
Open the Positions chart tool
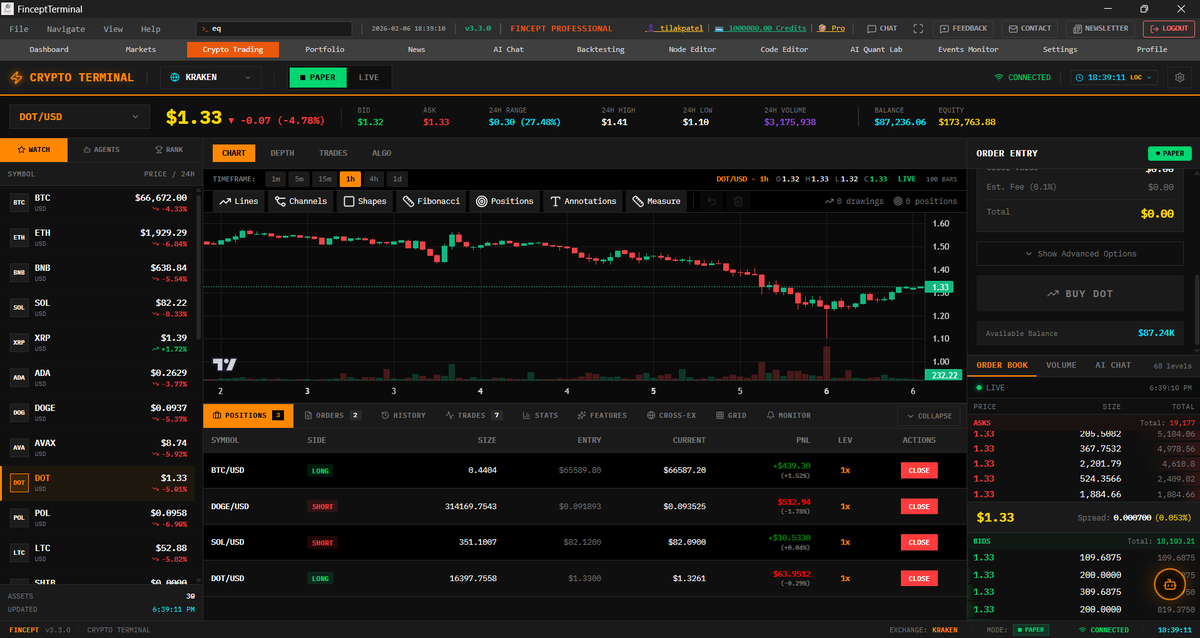point(504,201)
